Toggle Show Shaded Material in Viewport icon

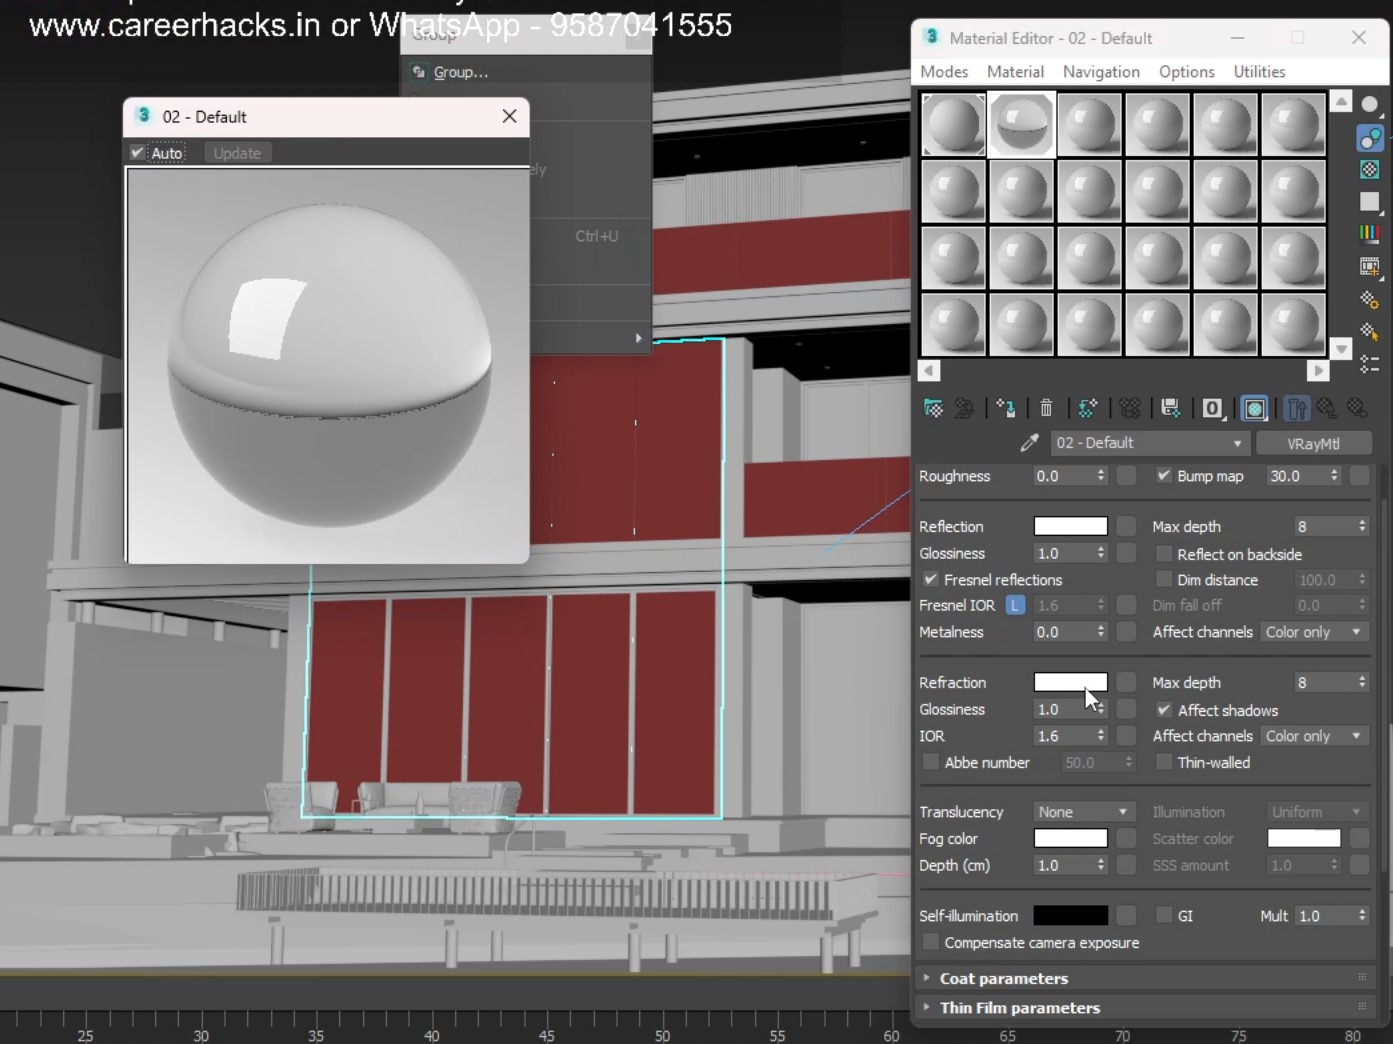1254,408
